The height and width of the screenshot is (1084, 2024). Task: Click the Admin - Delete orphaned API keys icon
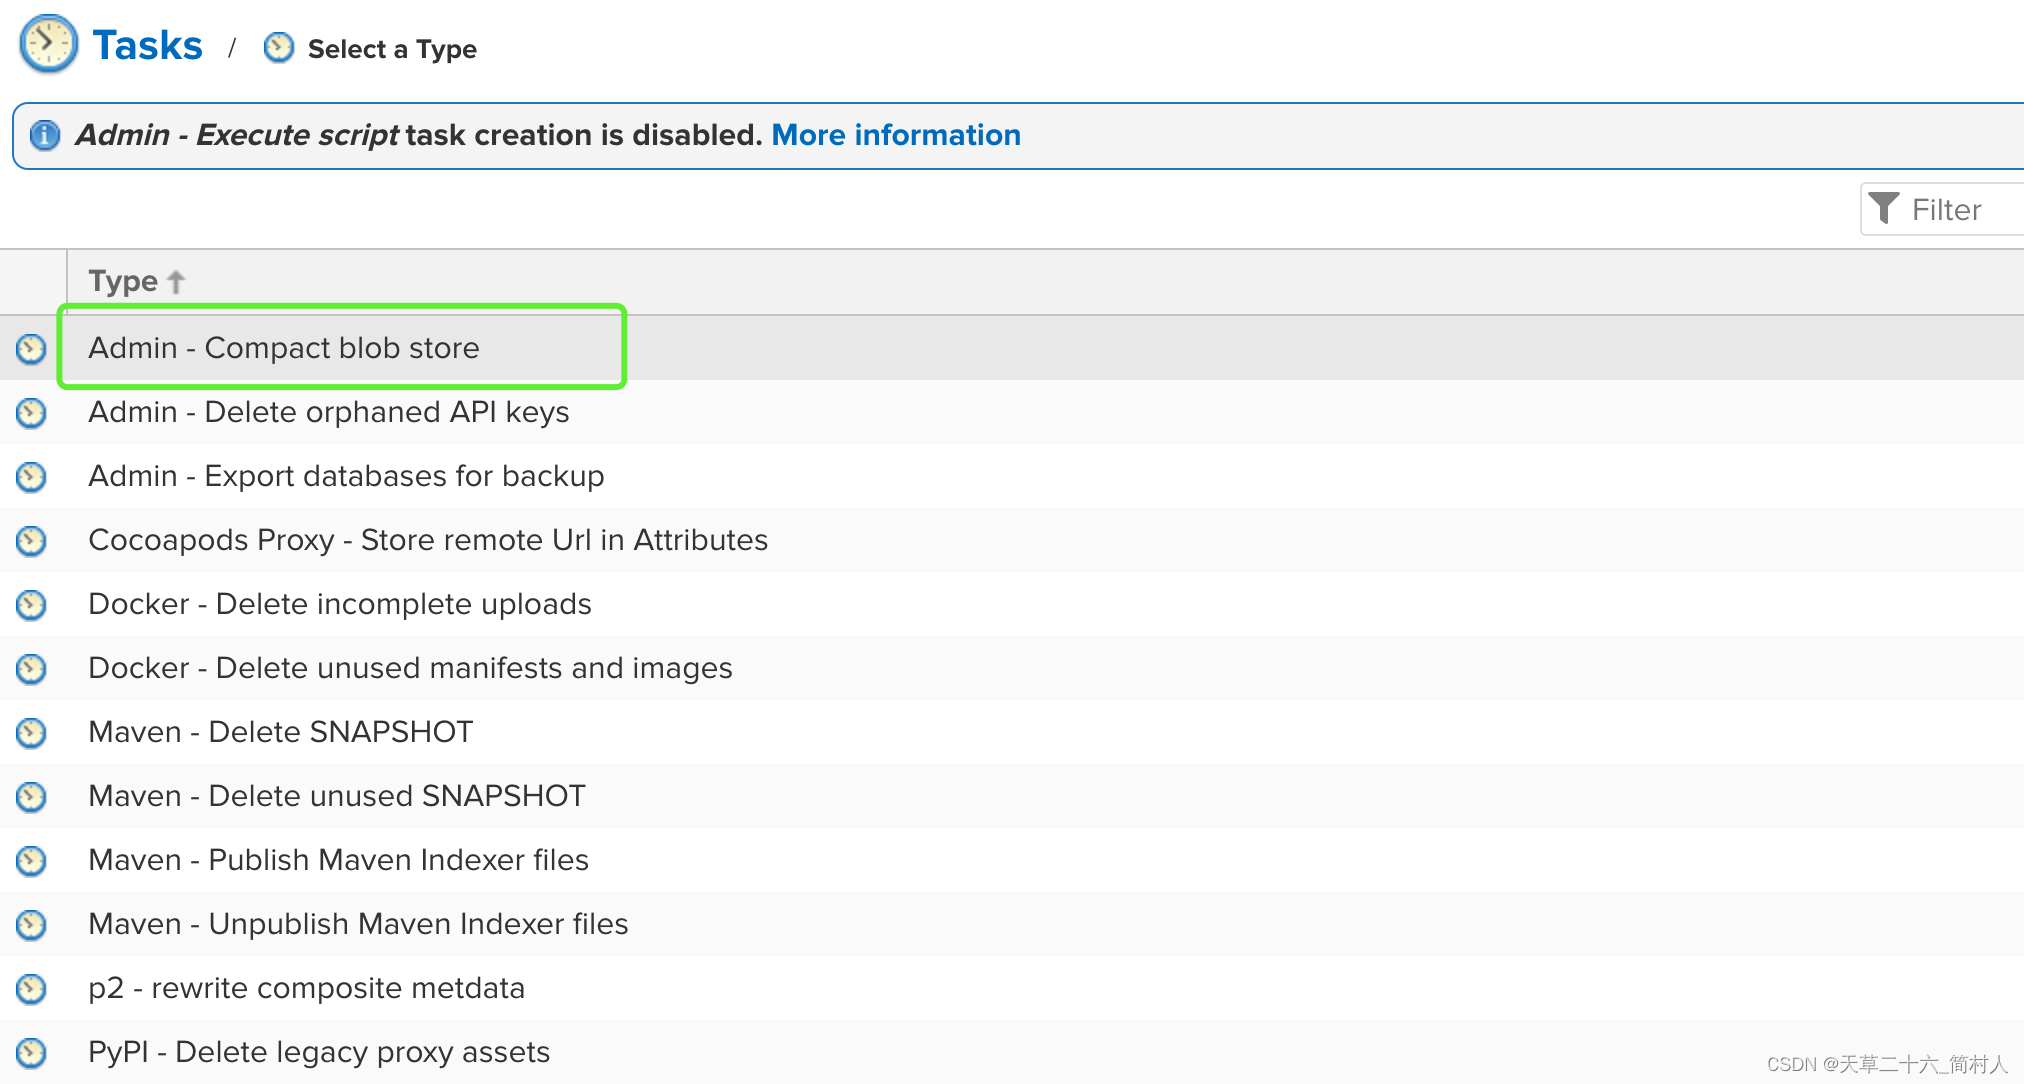click(32, 412)
